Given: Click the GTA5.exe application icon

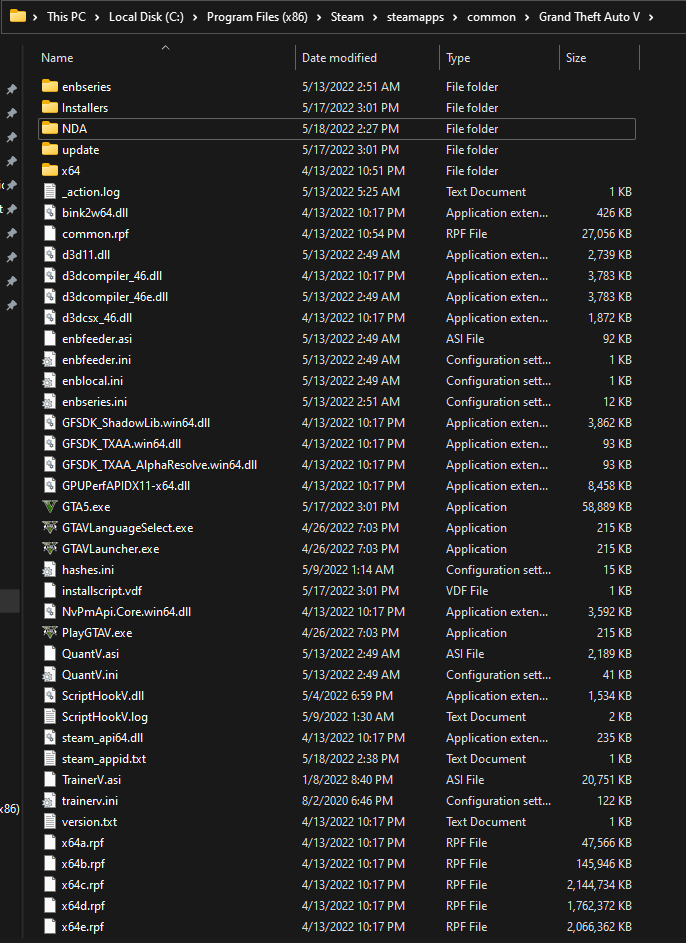Looking at the screenshot, I should click(50, 507).
